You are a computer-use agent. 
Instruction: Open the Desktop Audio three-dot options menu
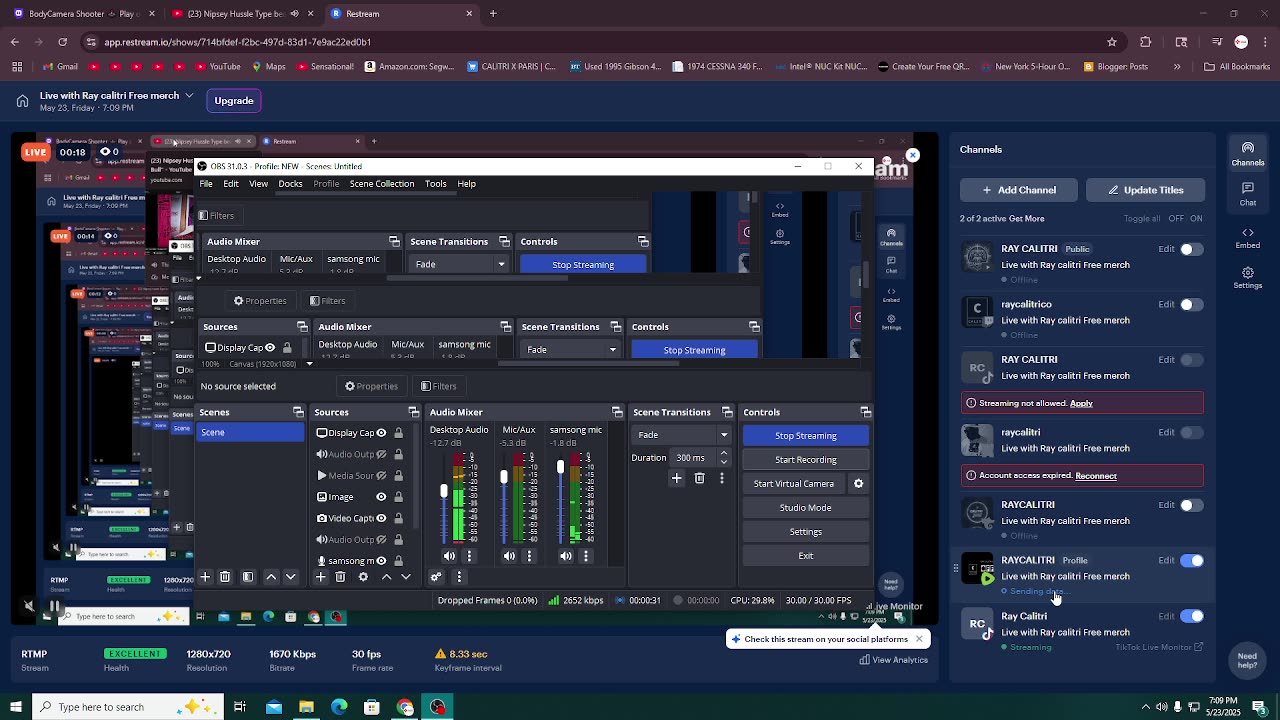pyautogui.click(x=469, y=556)
